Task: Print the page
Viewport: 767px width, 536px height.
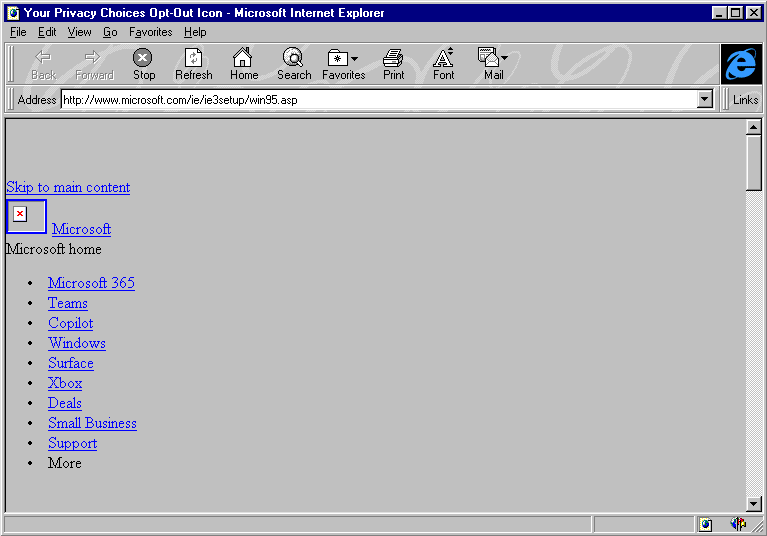Action: tap(393, 65)
